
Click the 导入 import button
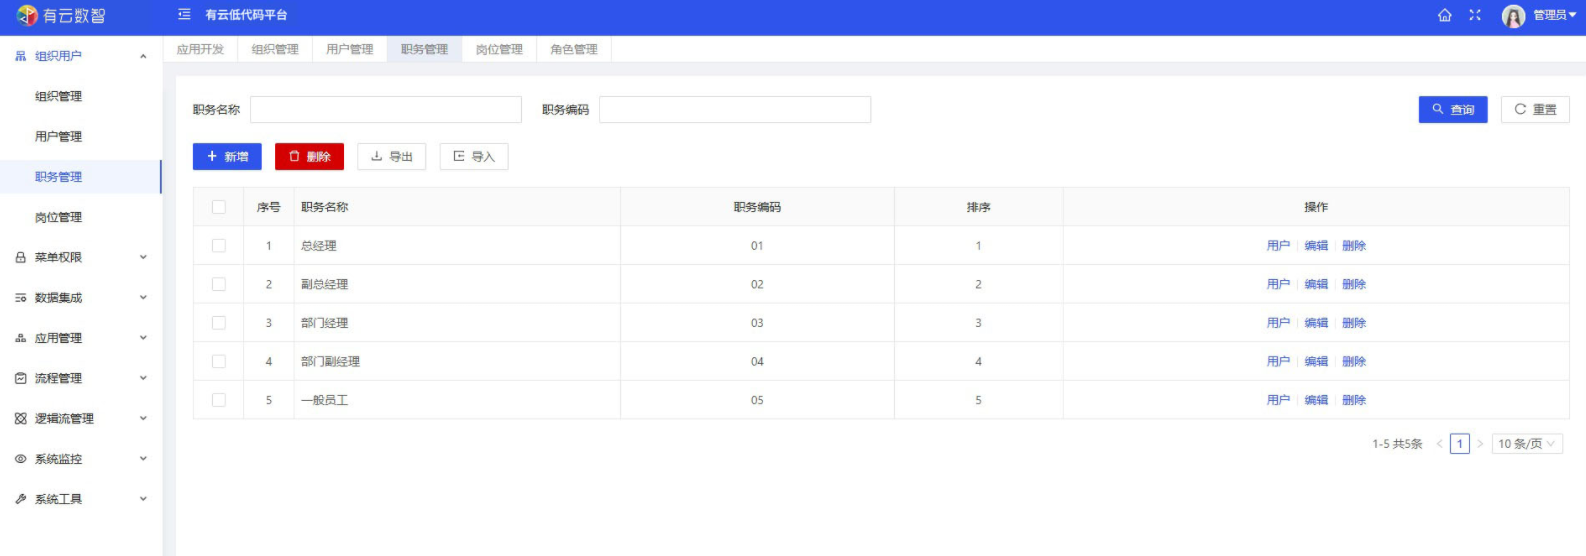click(474, 157)
